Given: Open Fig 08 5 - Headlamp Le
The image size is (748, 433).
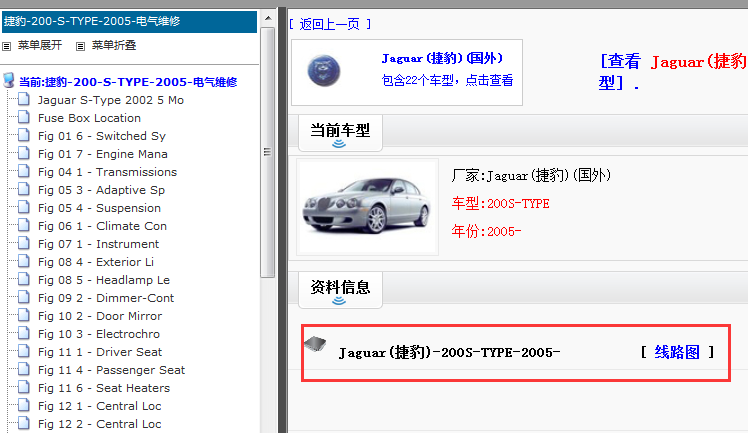Looking at the screenshot, I should point(104,280).
